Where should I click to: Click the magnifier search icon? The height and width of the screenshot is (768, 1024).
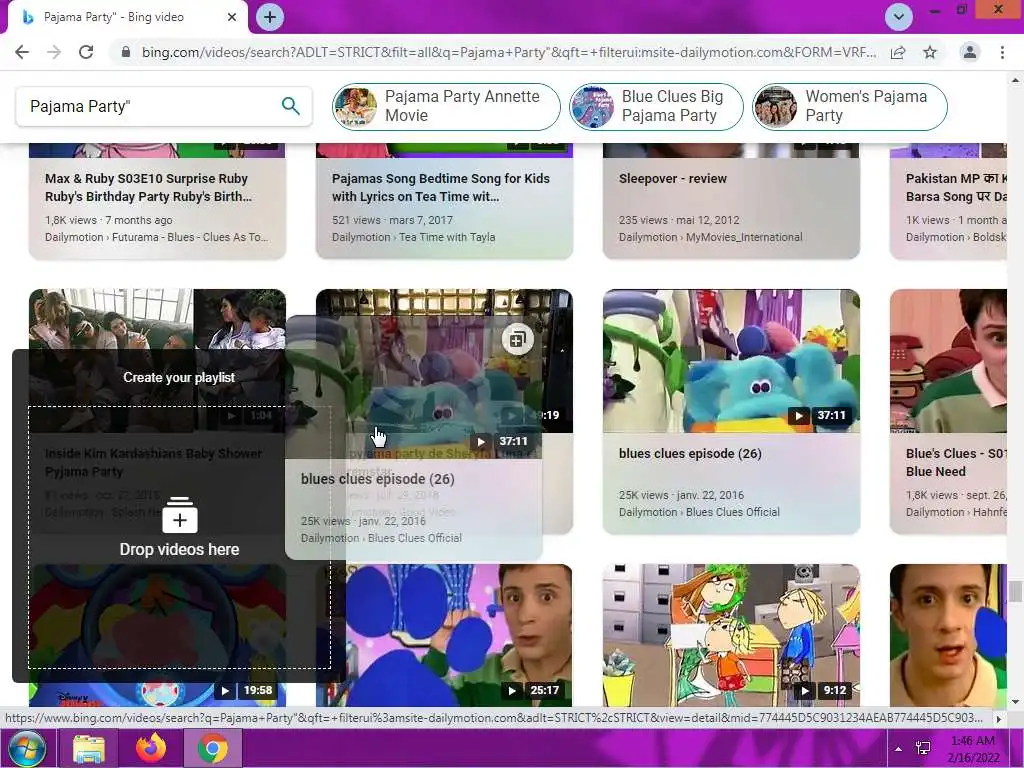pos(291,106)
